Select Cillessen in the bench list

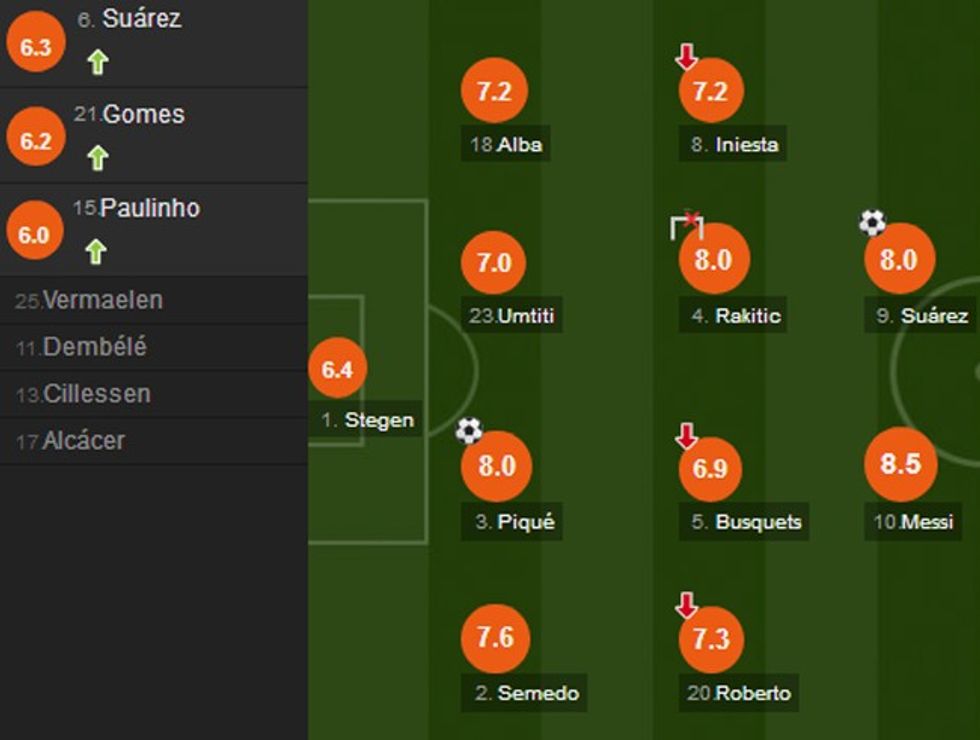point(84,394)
